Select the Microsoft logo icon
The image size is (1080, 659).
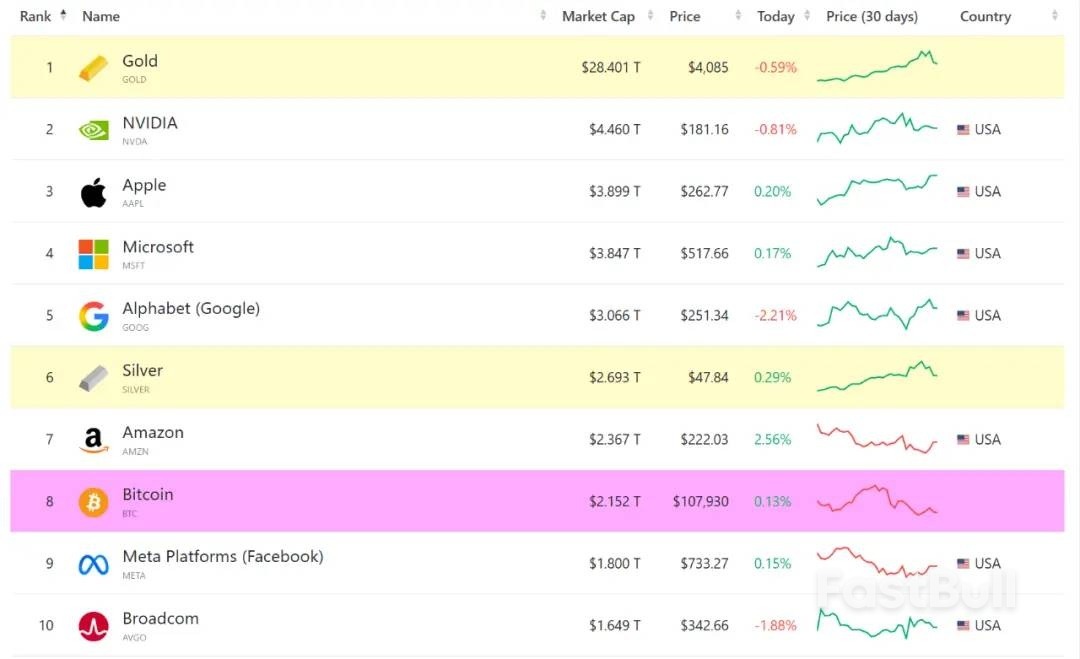[92, 253]
